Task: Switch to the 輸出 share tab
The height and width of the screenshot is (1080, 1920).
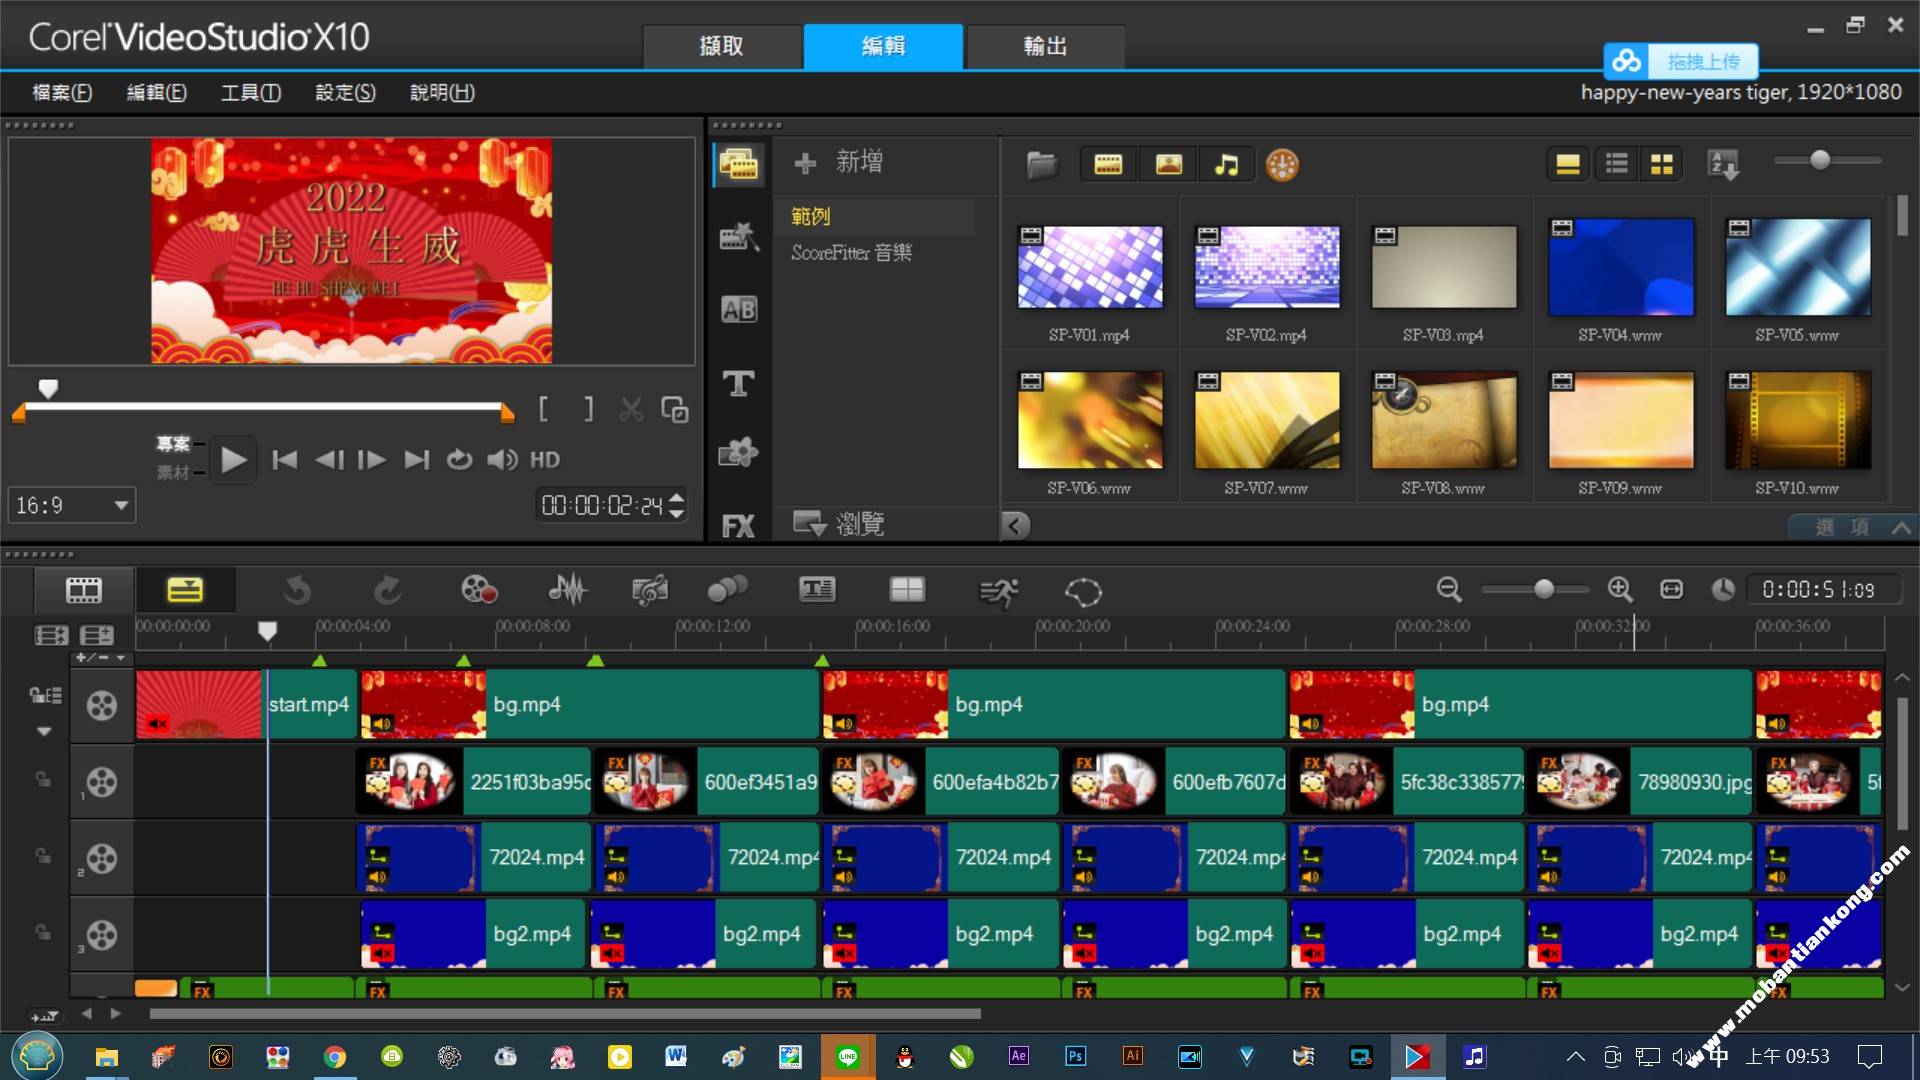Action: tap(1045, 46)
